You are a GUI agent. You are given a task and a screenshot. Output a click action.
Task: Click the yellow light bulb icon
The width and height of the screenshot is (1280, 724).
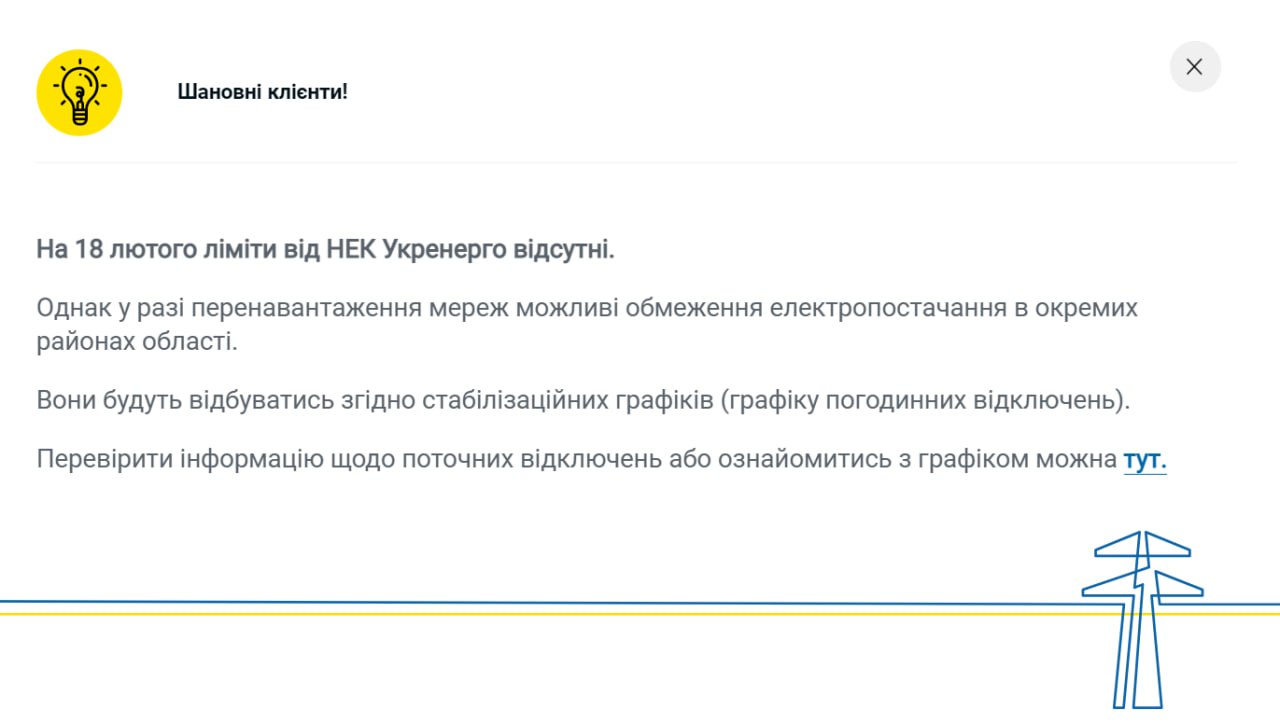pyautogui.click(x=79, y=92)
